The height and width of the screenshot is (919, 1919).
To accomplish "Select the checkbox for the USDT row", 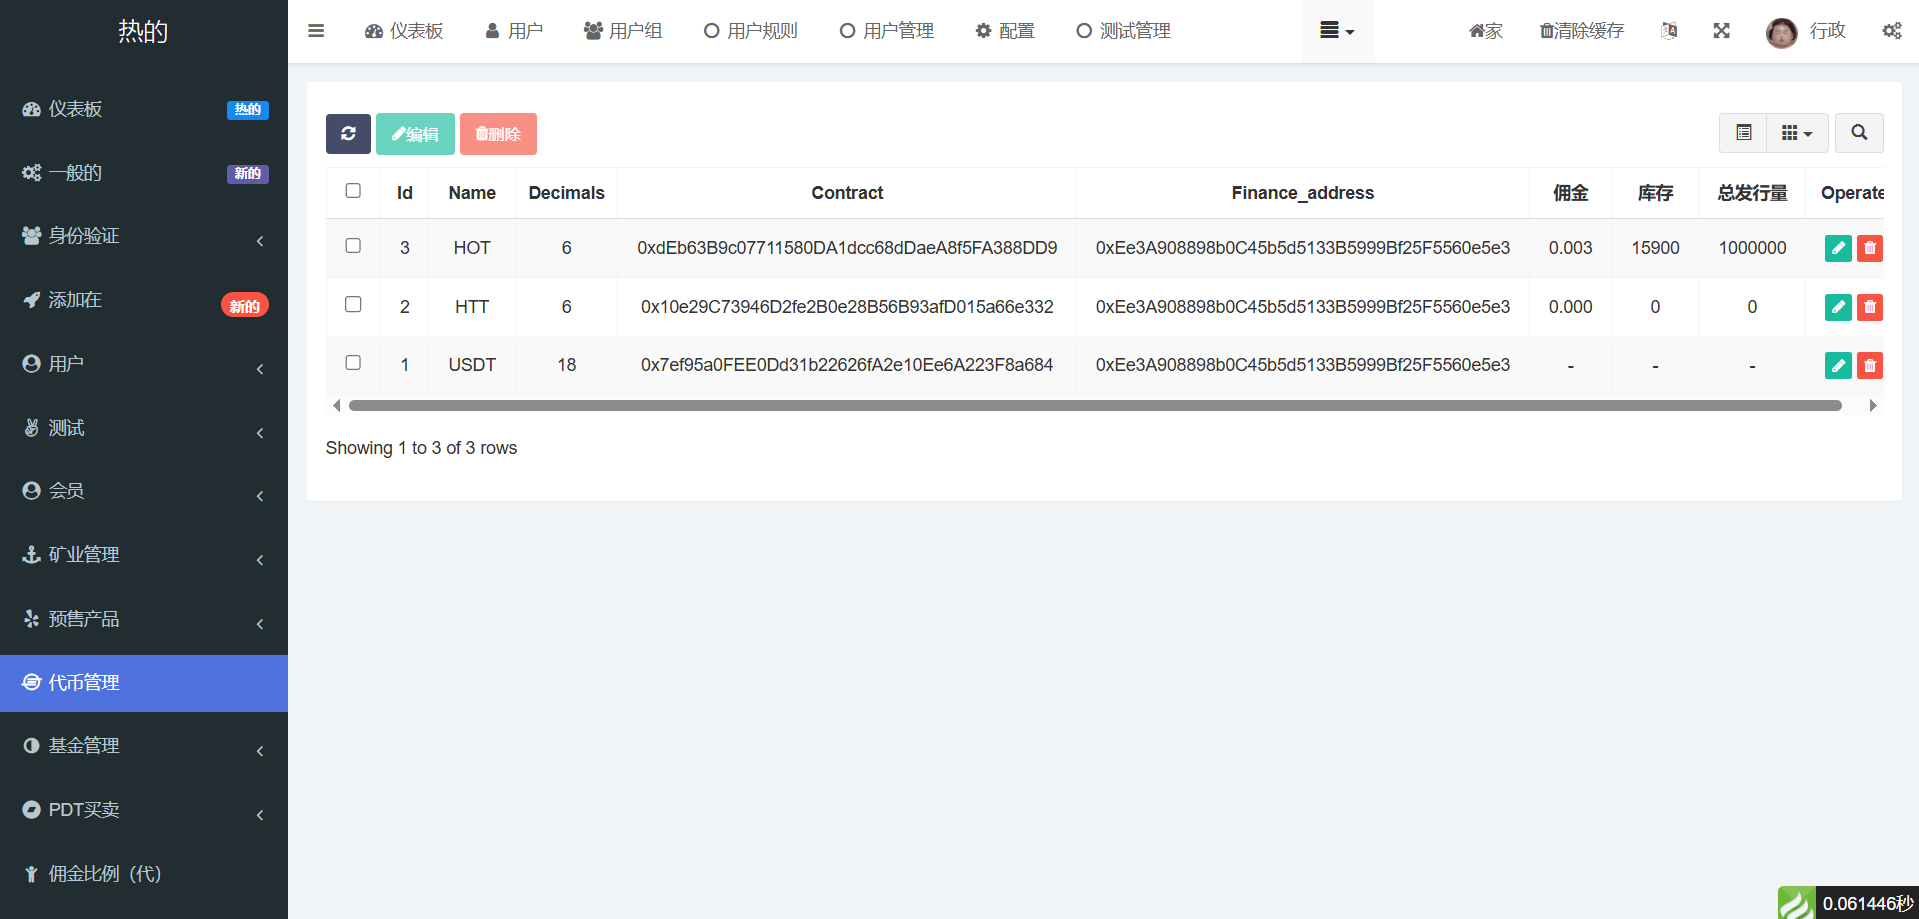I will coord(353,363).
